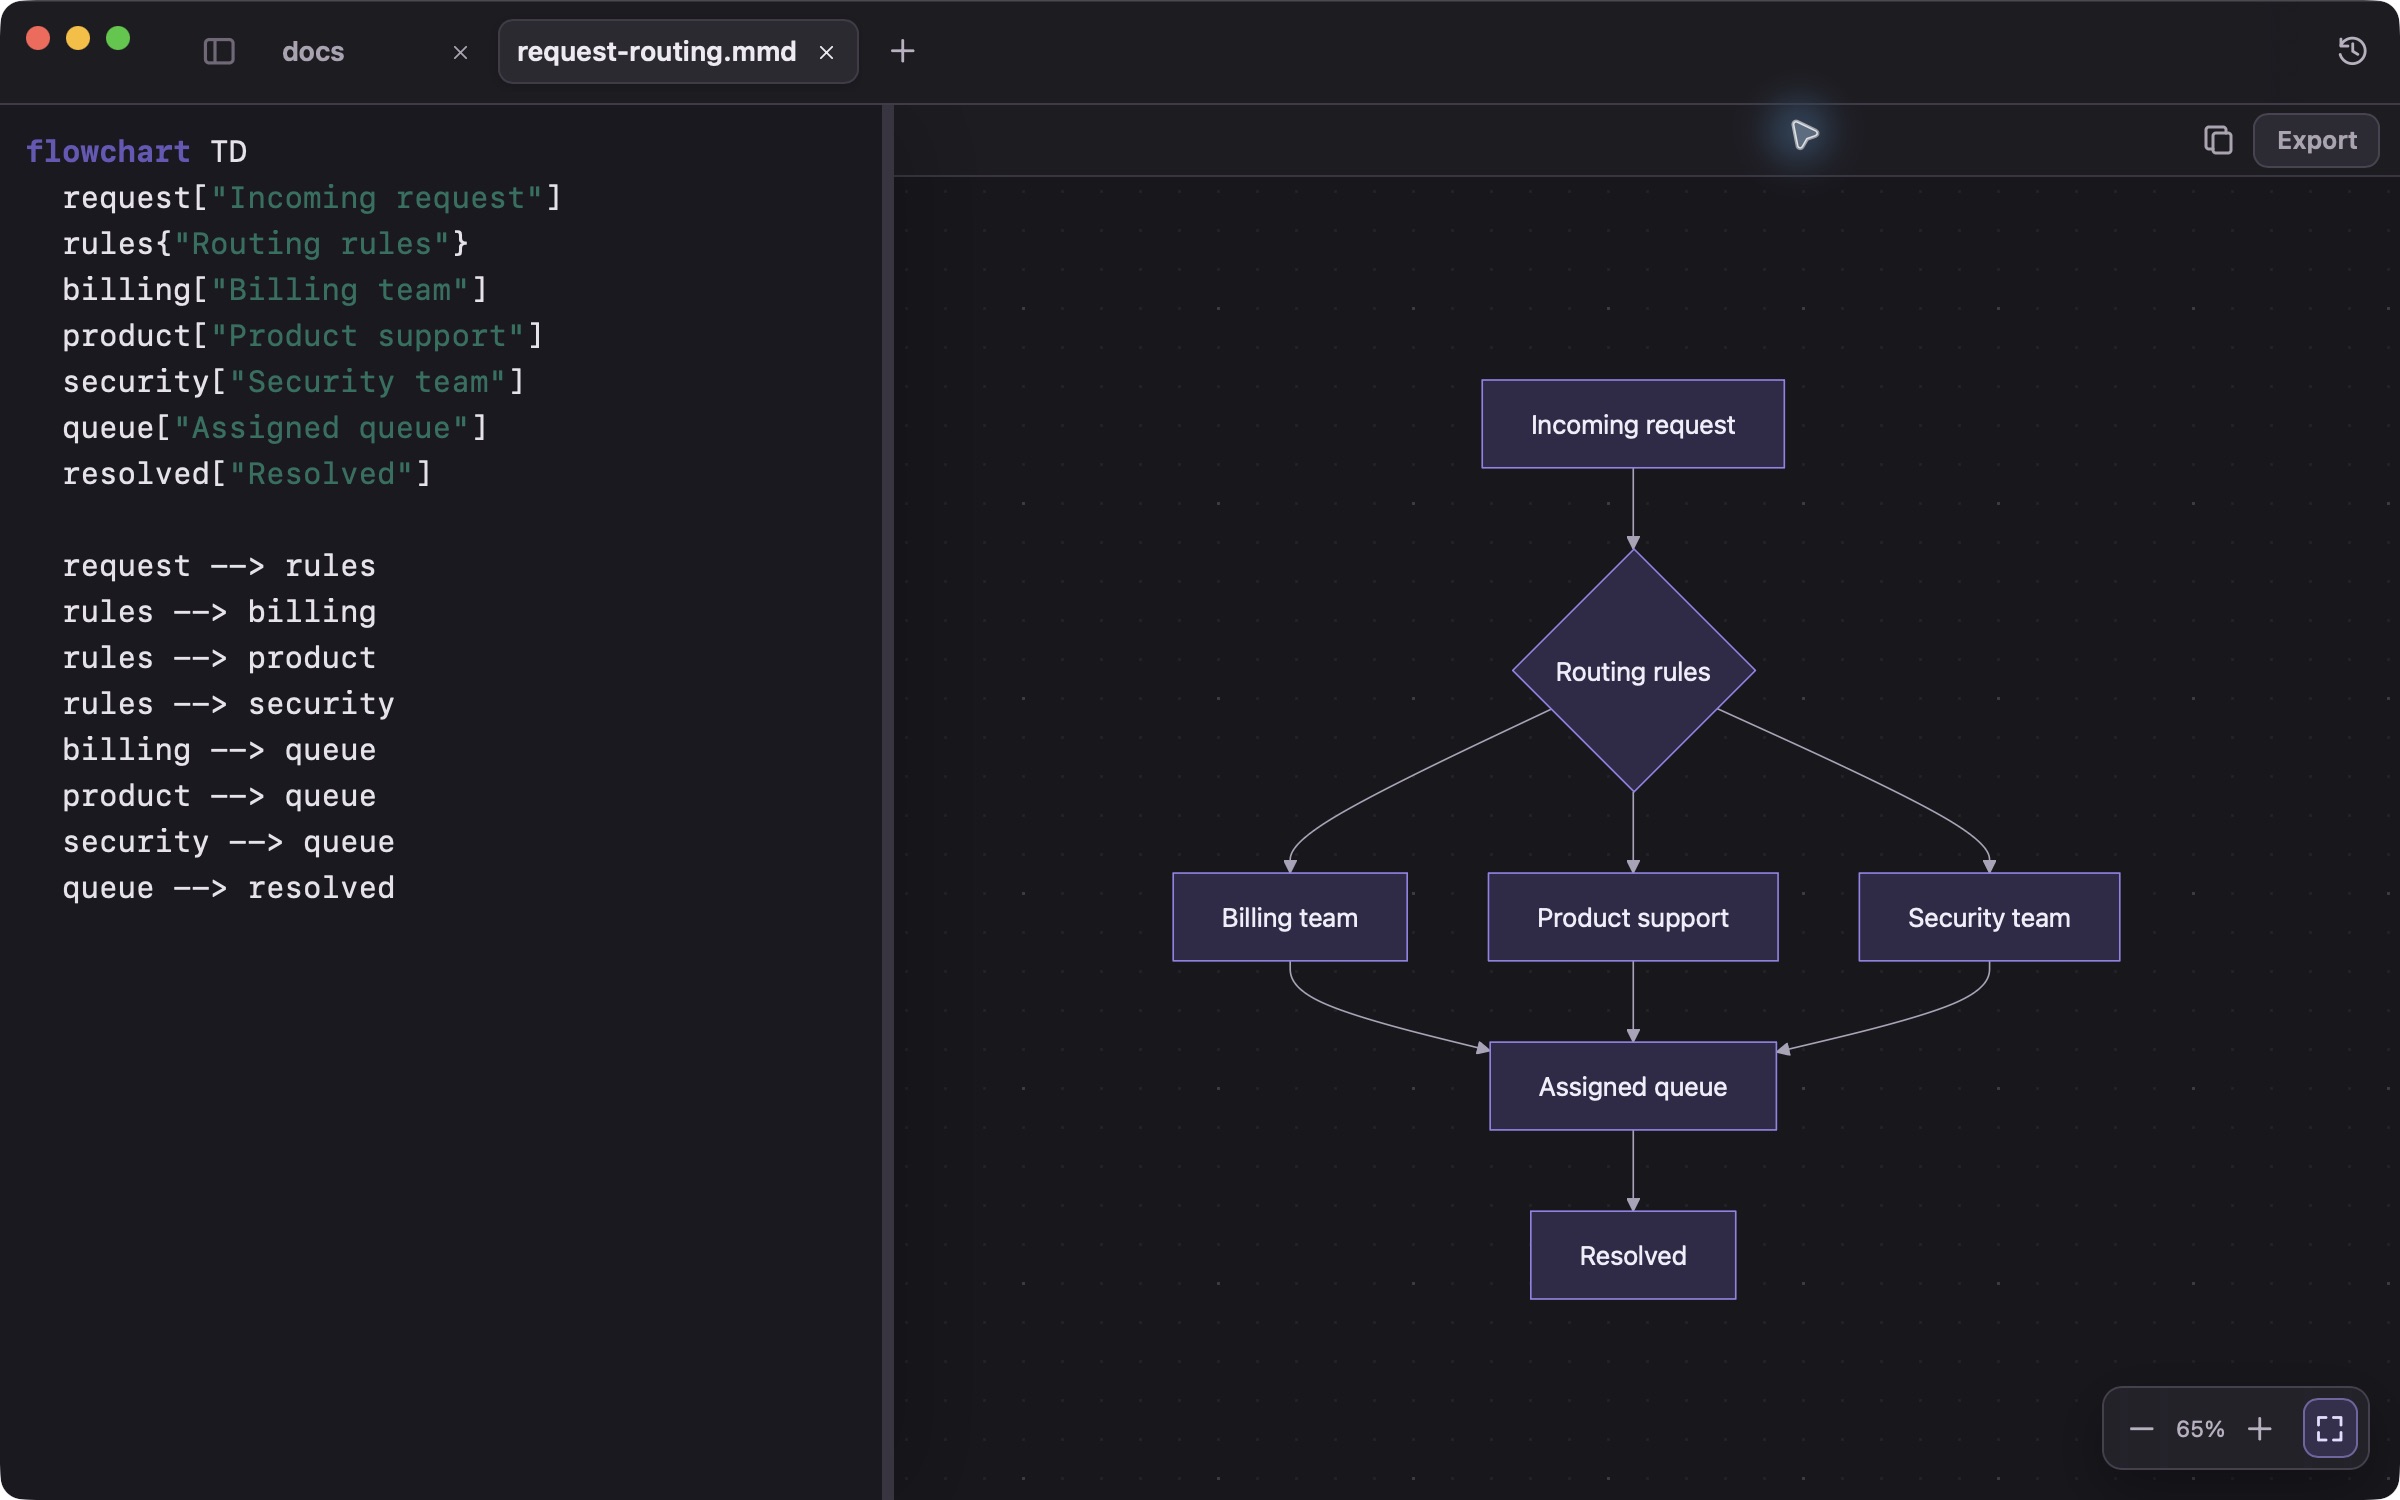Switch to the docs tab
This screenshot has height=1500, width=2400.
[x=313, y=52]
